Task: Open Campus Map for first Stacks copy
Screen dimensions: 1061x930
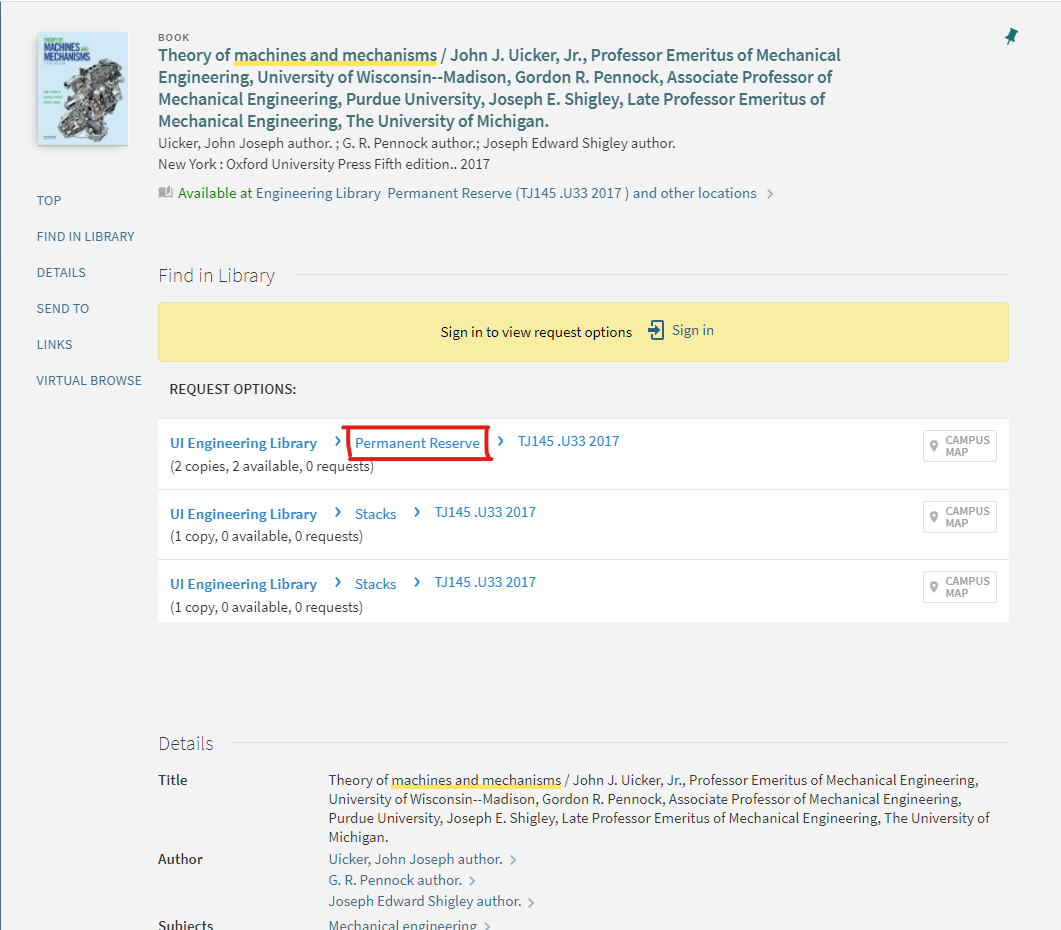Action: (959, 517)
